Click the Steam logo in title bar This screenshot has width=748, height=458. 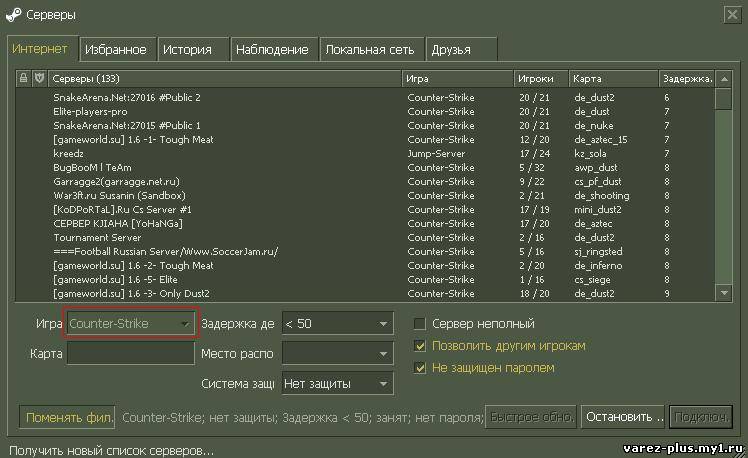click(13, 15)
